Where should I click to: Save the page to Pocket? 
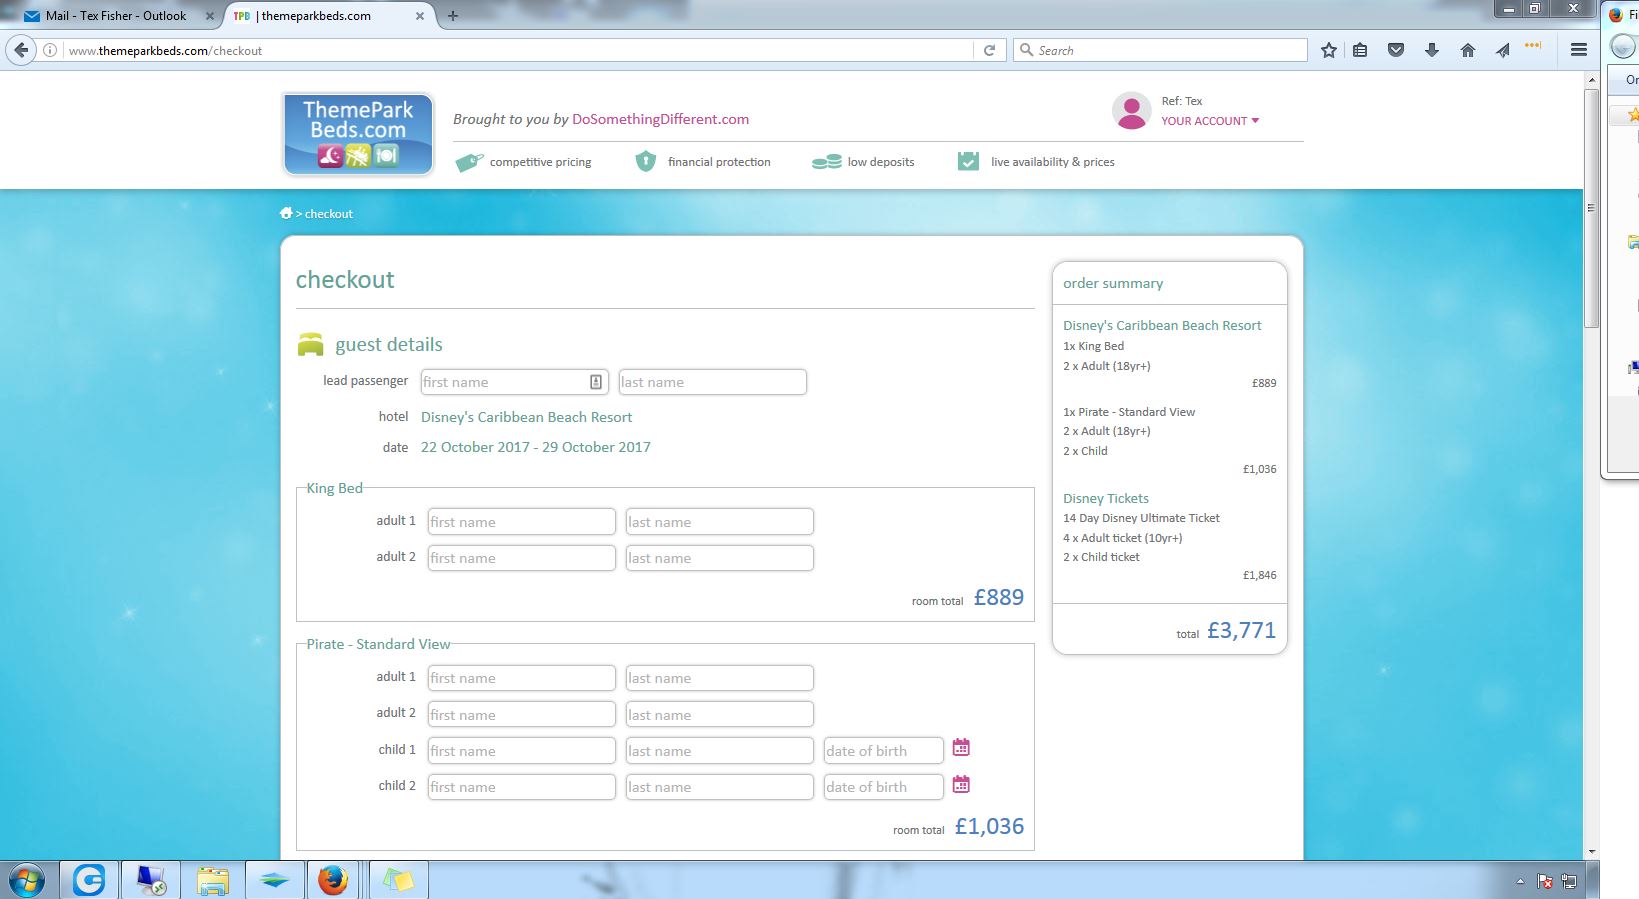(x=1396, y=50)
